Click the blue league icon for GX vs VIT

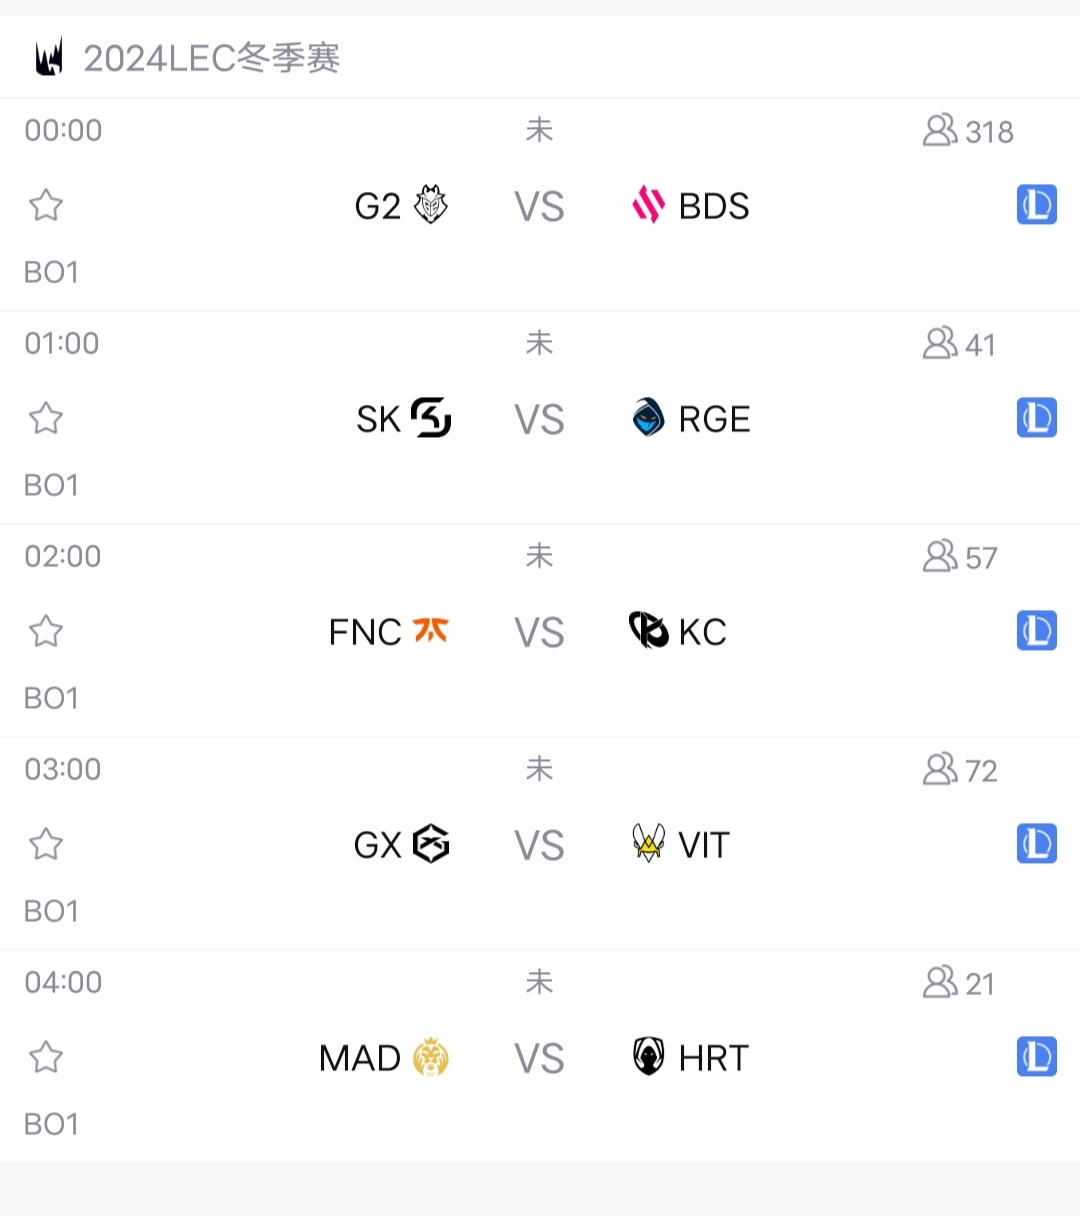coord(1037,844)
